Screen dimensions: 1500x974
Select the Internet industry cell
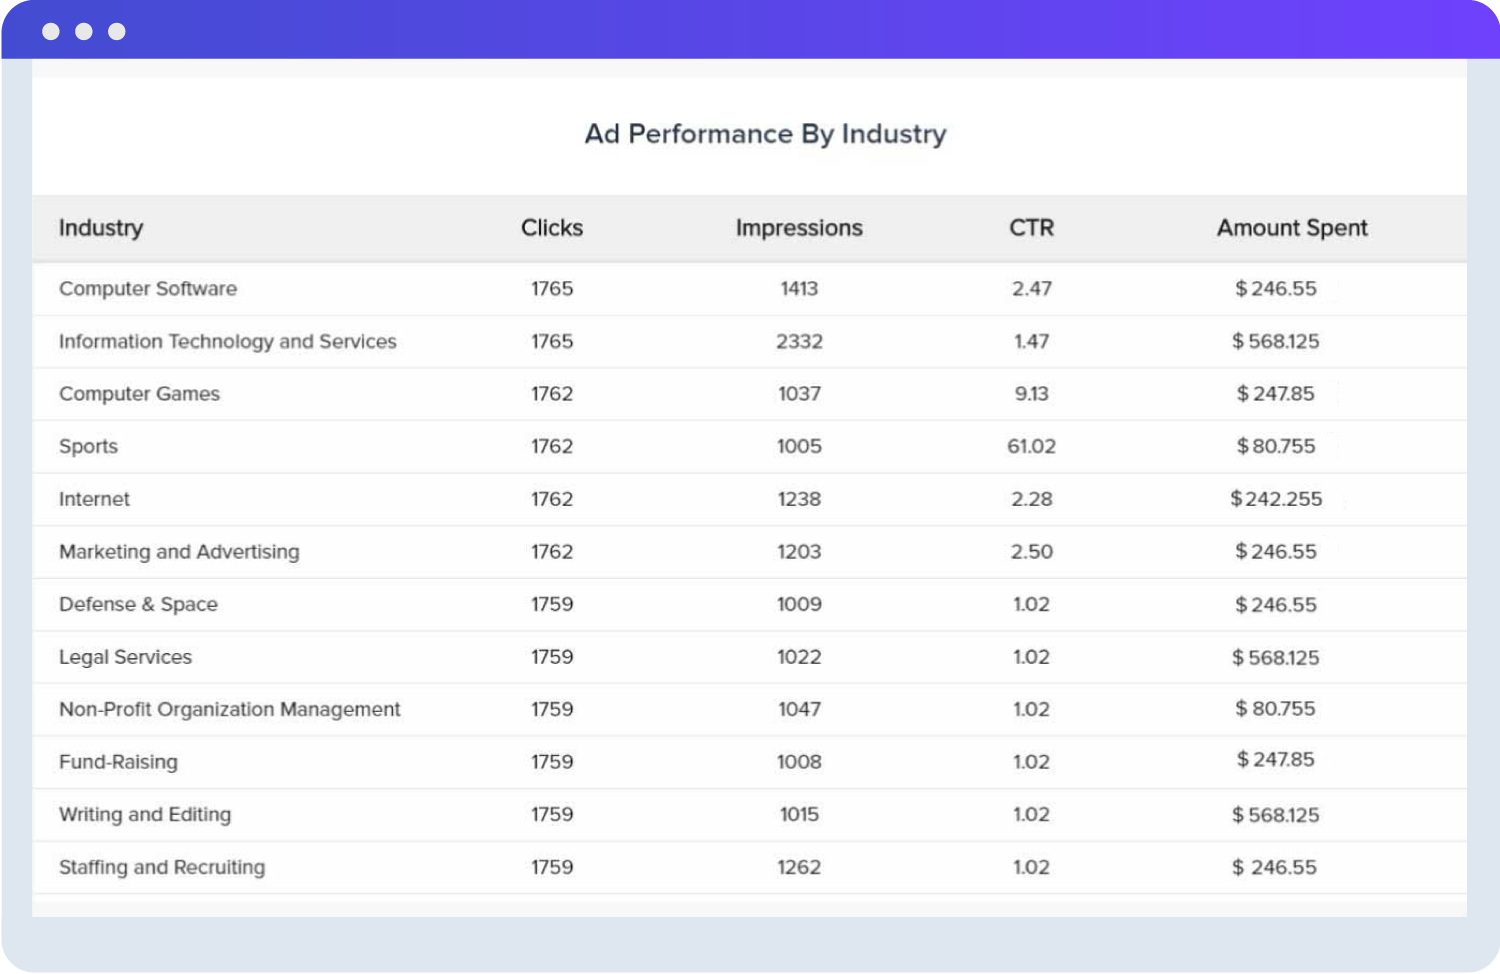click(x=94, y=499)
